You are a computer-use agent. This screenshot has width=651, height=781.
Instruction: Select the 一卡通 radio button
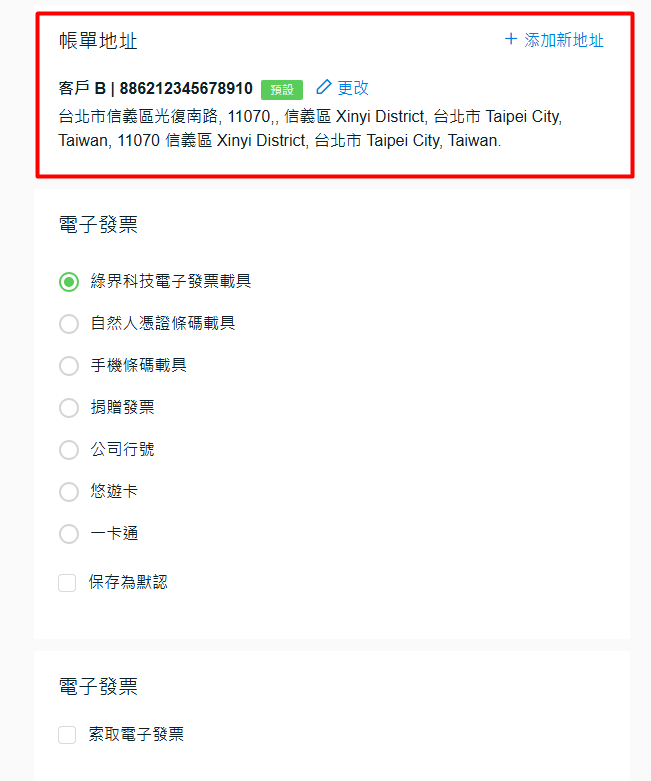pos(69,534)
